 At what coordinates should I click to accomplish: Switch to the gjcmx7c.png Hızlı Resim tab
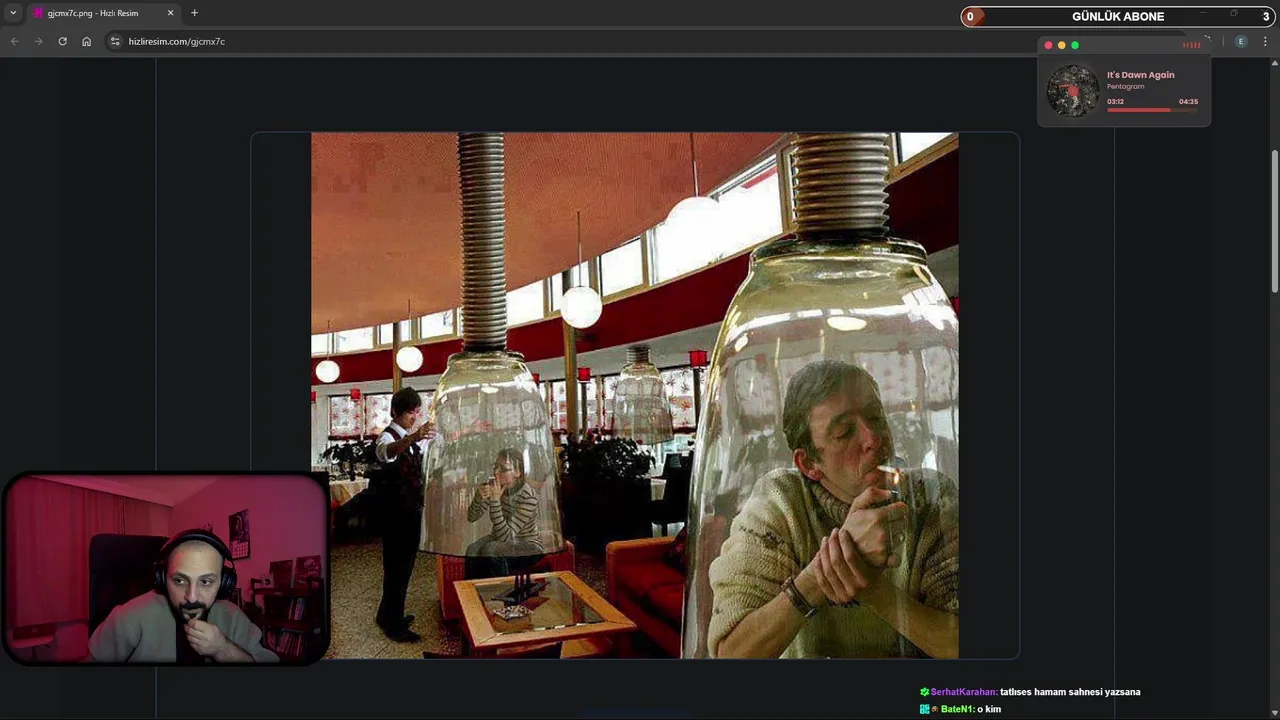click(x=104, y=13)
